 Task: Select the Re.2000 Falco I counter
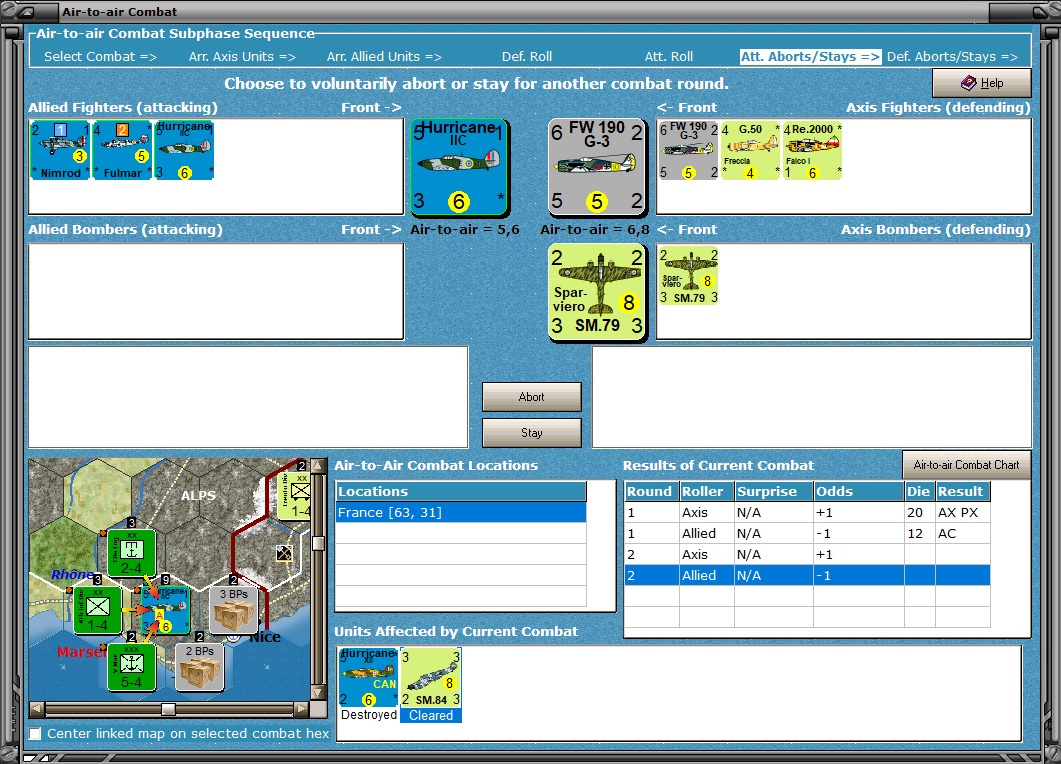(x=813, y=150)
